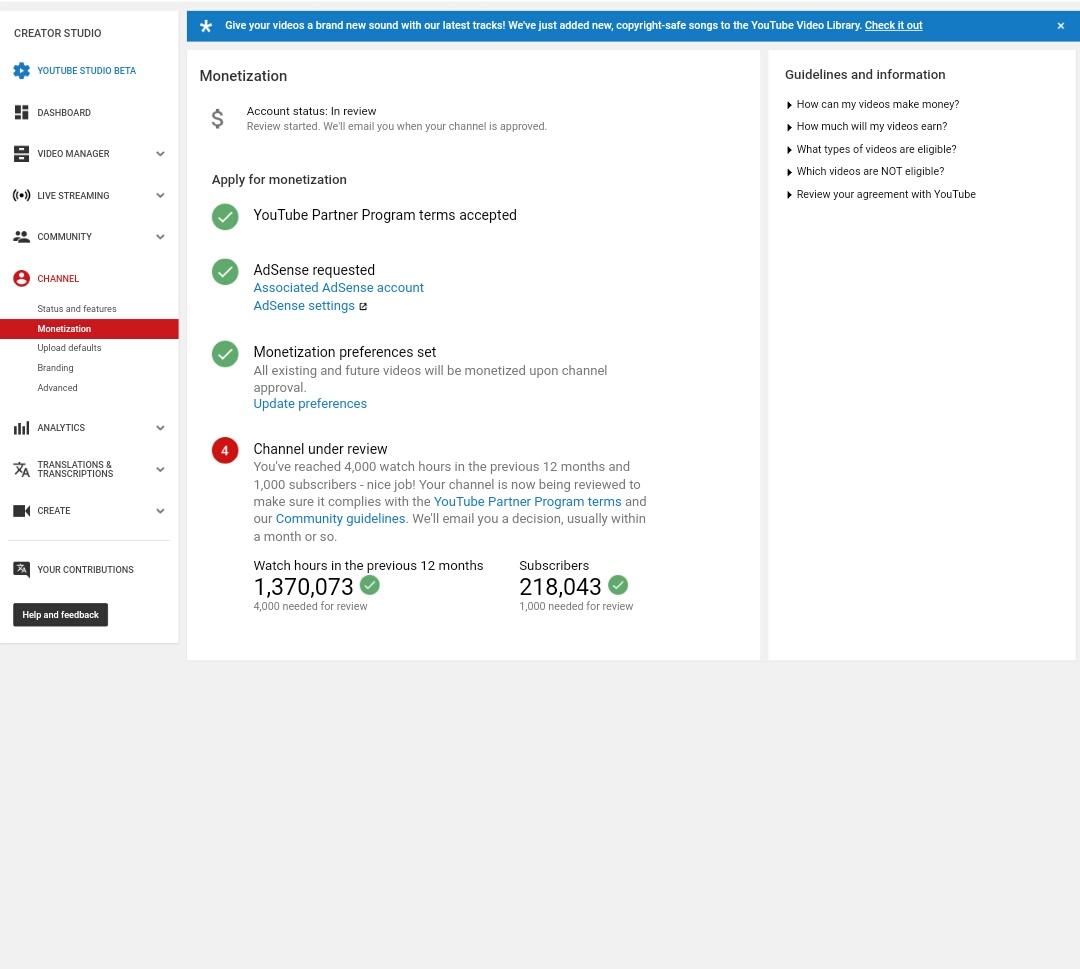Image resolution: width=1080 pixels, height=969 pixels.
Task: Click the Analytics bar chart icon
Action: tap(21, 428)
